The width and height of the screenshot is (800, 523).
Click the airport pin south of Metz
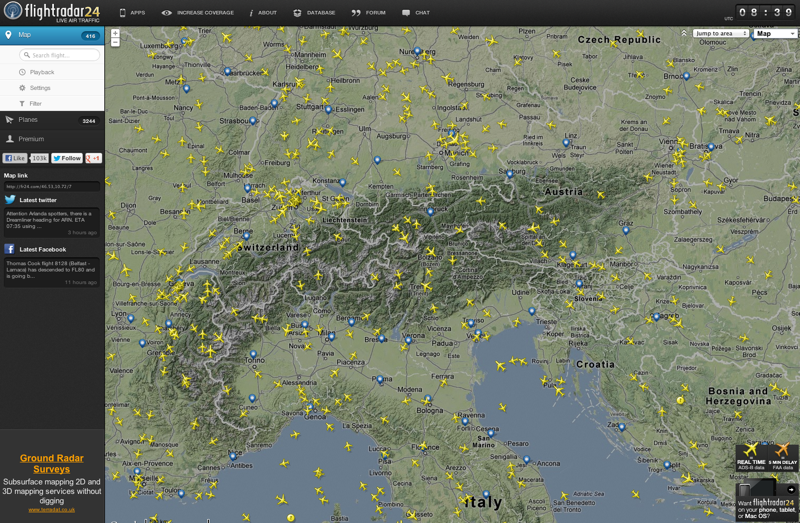[x=186, y=89]
